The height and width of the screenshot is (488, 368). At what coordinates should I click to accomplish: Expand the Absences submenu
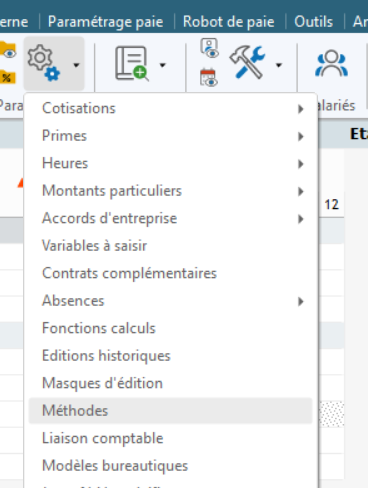coord(170,301)
